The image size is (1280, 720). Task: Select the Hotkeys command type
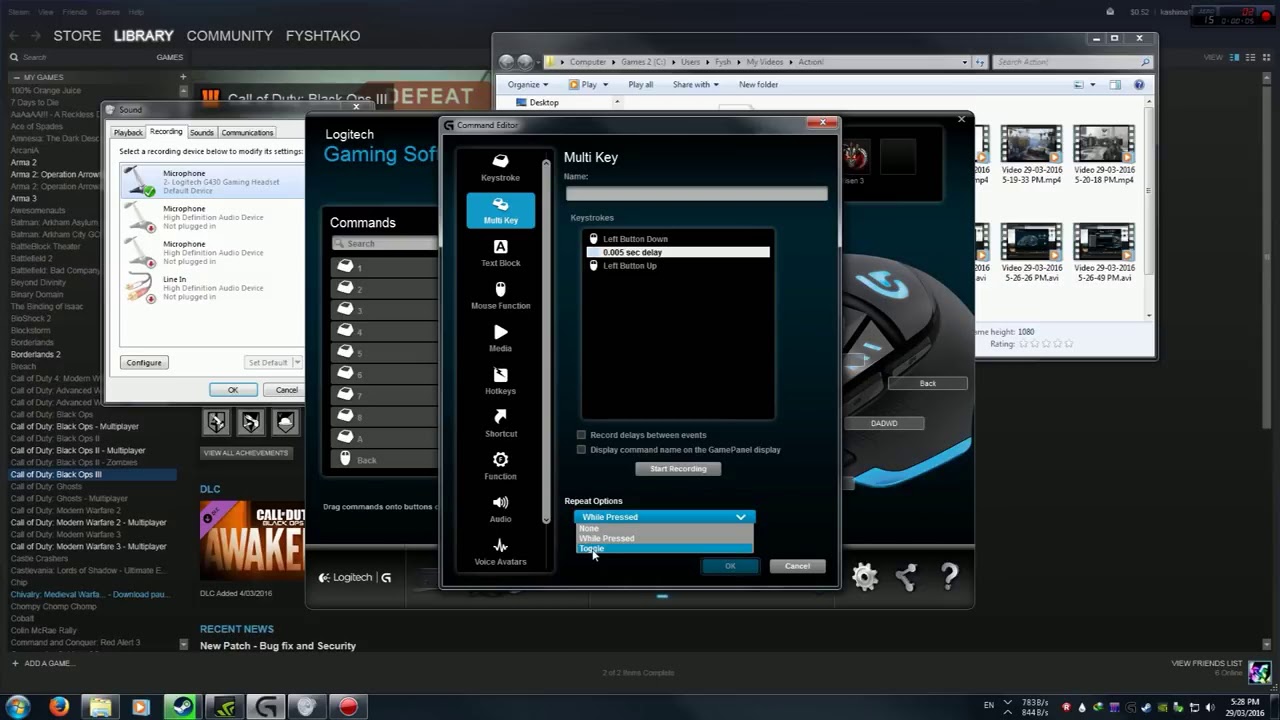pyautogui.click(x=500, y=381)
